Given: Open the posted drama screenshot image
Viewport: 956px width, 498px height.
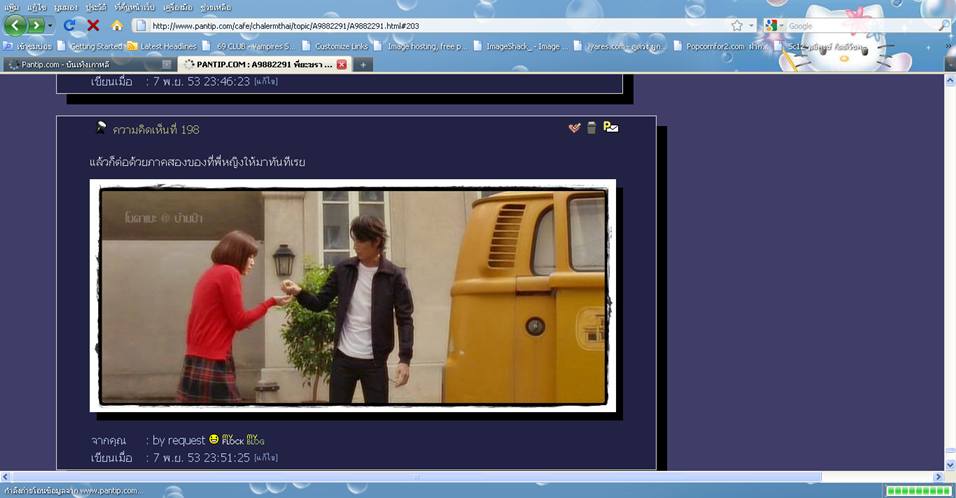Looking at the screenshot, I should (353, 296).
